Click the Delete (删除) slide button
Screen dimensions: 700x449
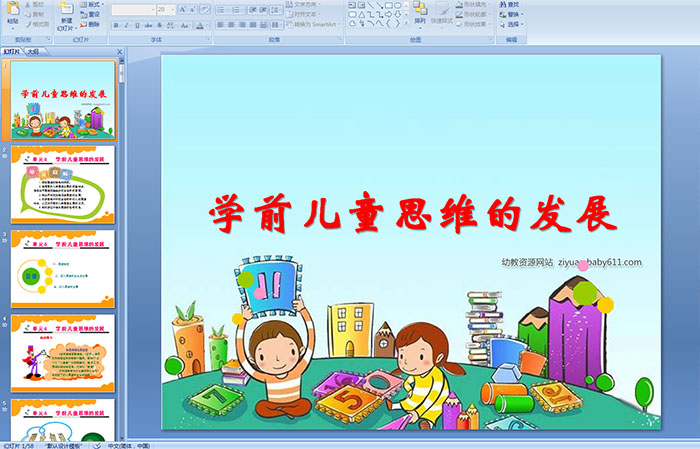(x=90, y=24)
